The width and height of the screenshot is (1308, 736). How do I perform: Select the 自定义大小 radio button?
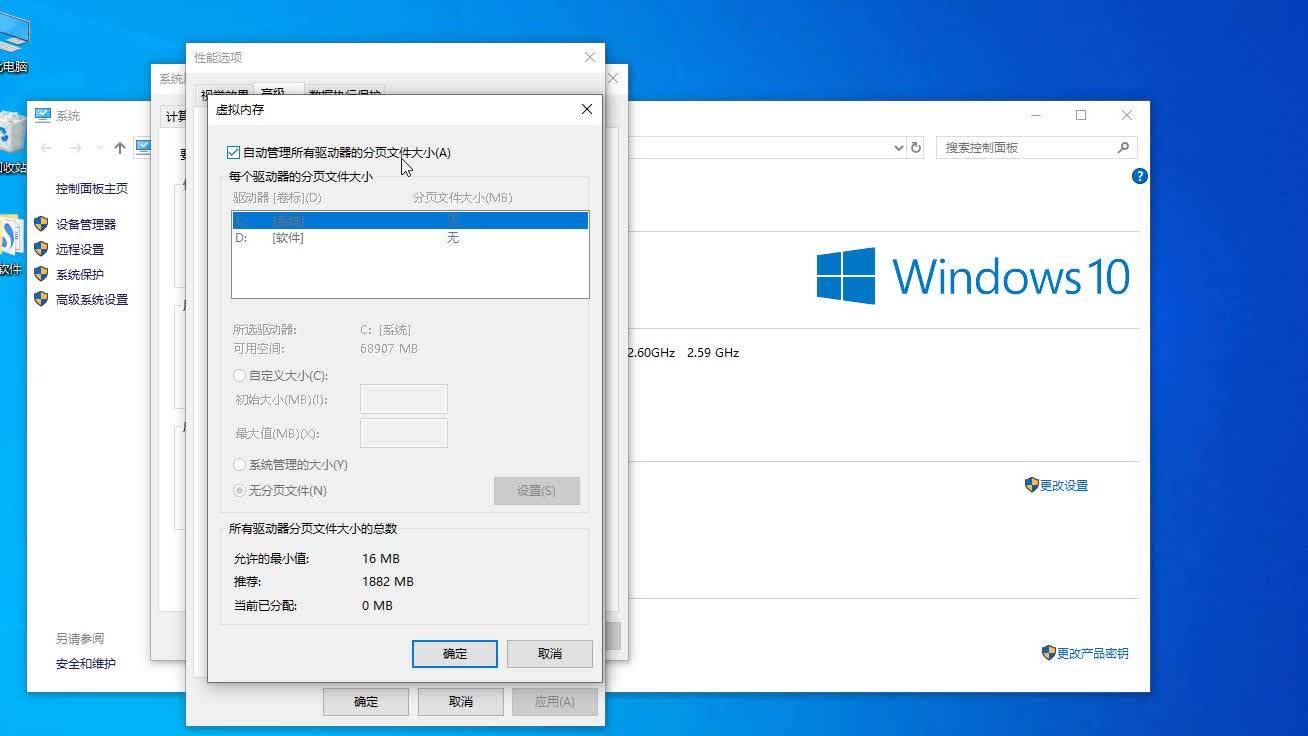click(x=239, y=375)
